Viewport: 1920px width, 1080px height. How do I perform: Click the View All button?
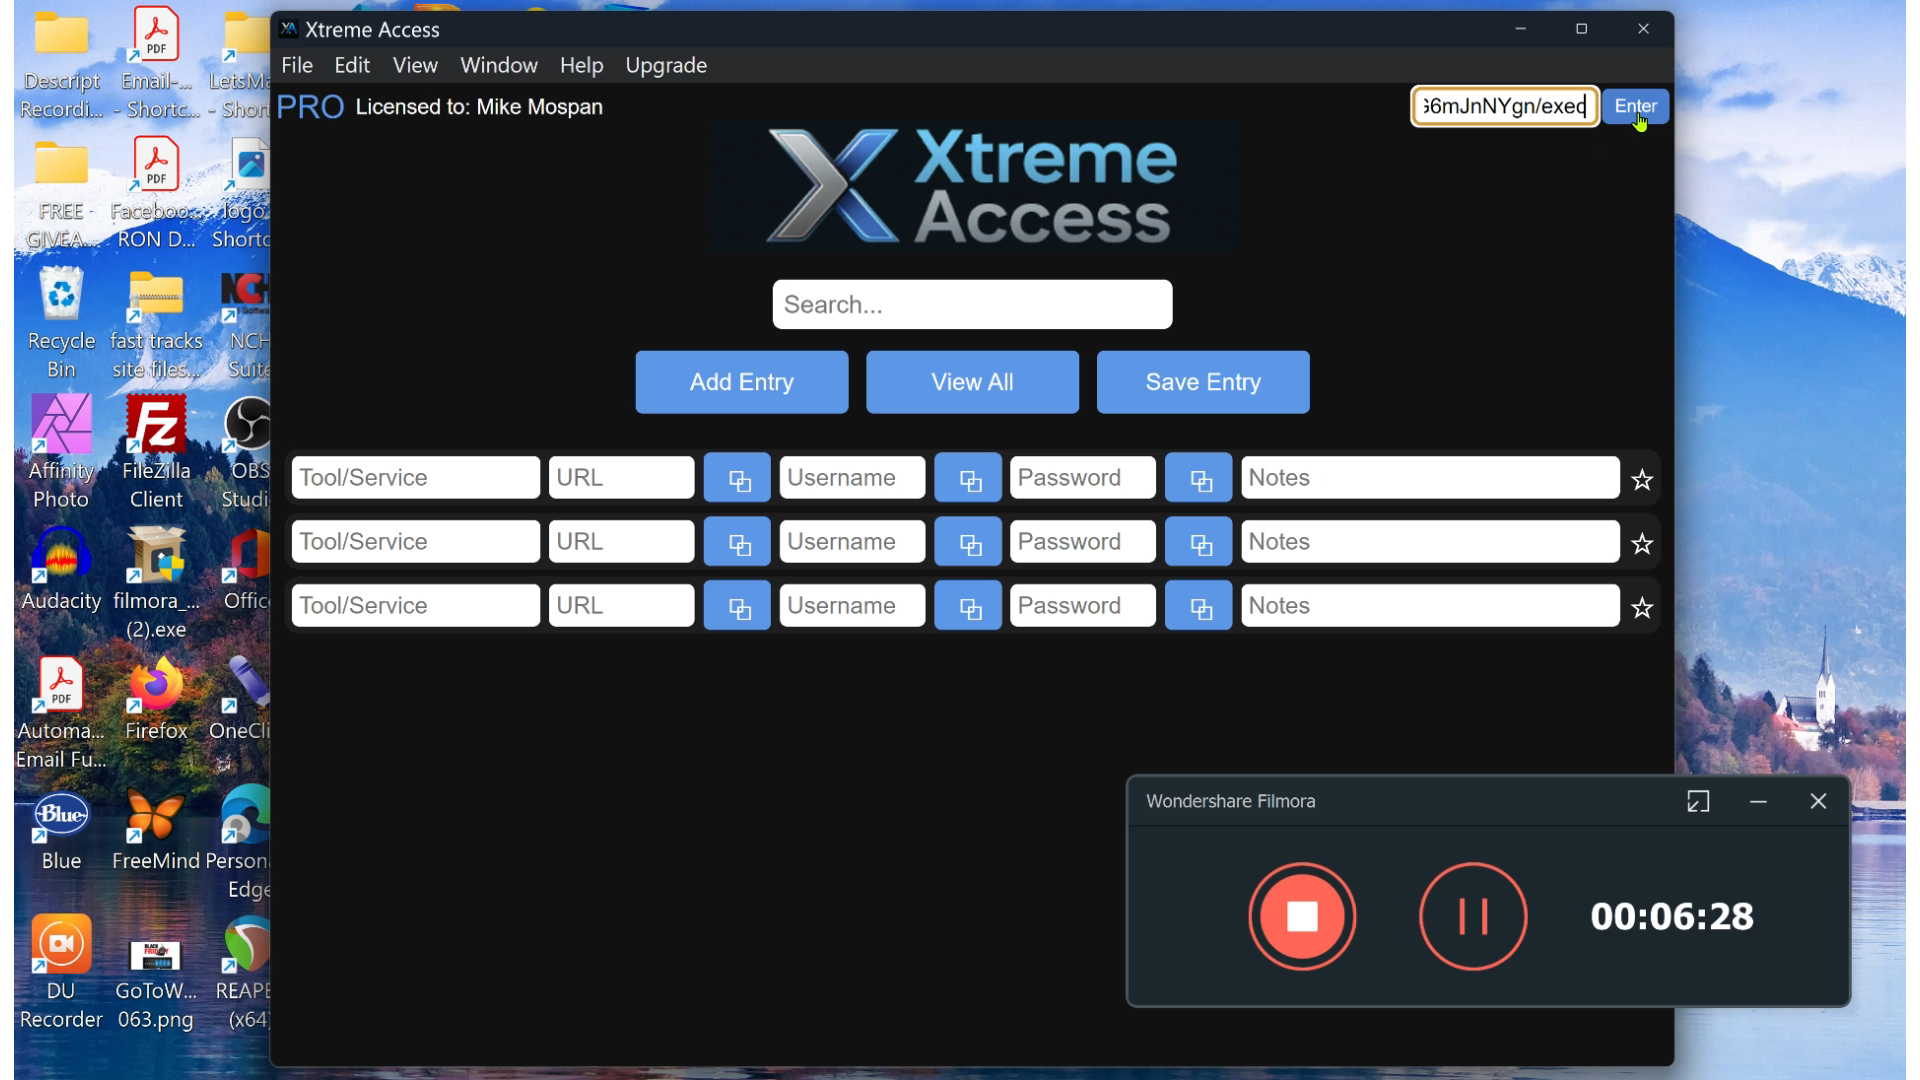click(x=972, y=382)
